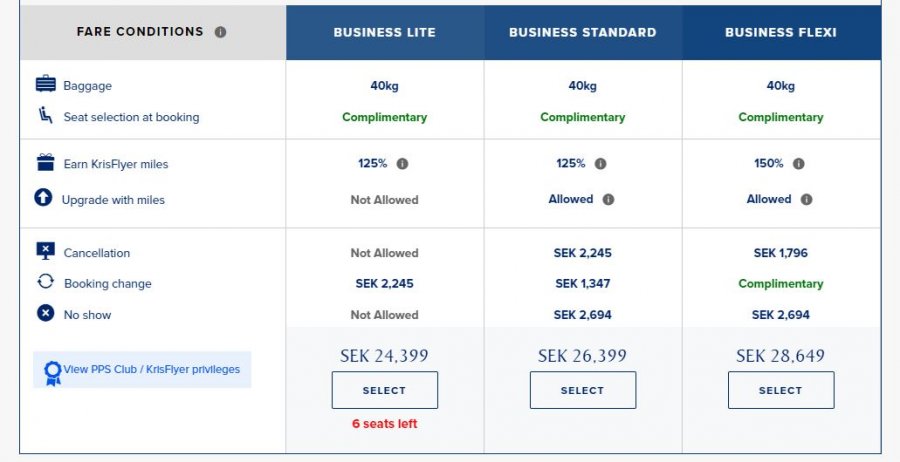The height and width of the screenshot is (462, 900).
Task: Select the Business Flexi fare
Action: point(780,390)
